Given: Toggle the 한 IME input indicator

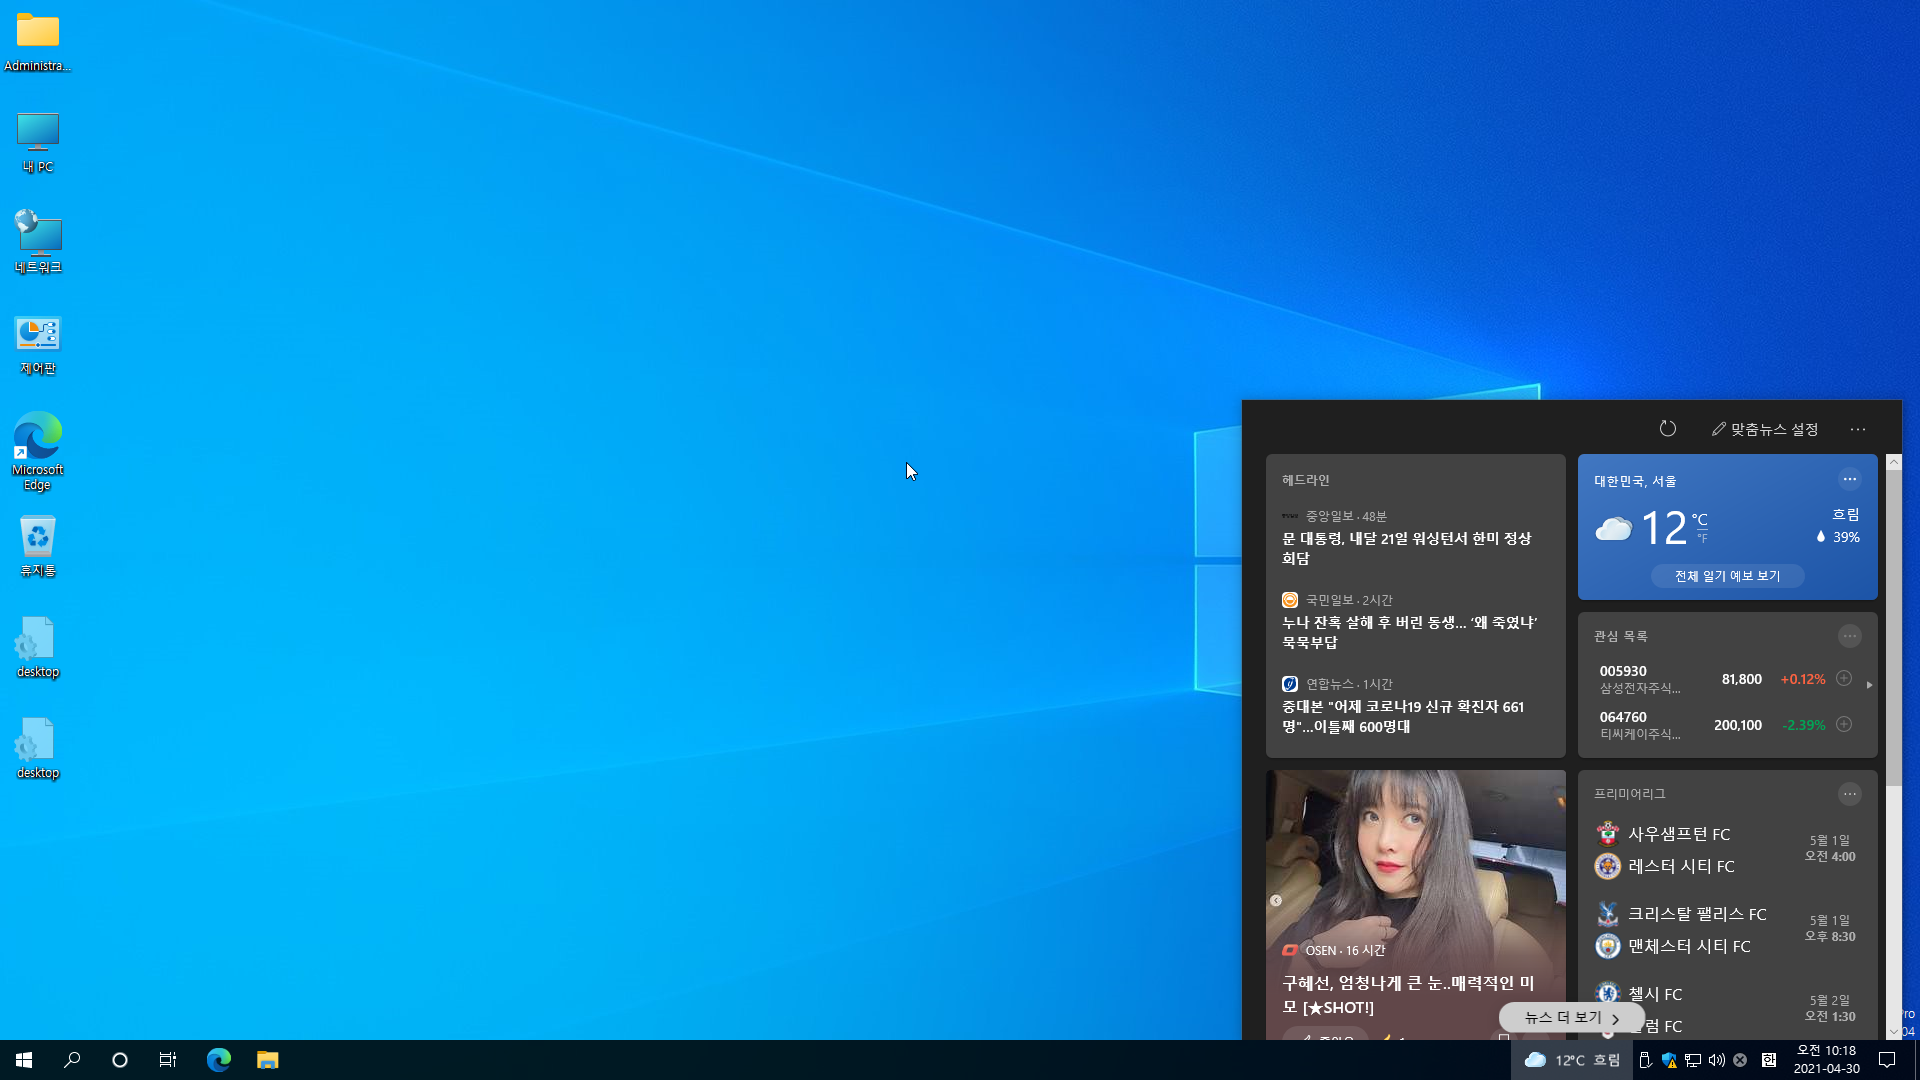Looking at the screenshot, I should [1768, 1060].
